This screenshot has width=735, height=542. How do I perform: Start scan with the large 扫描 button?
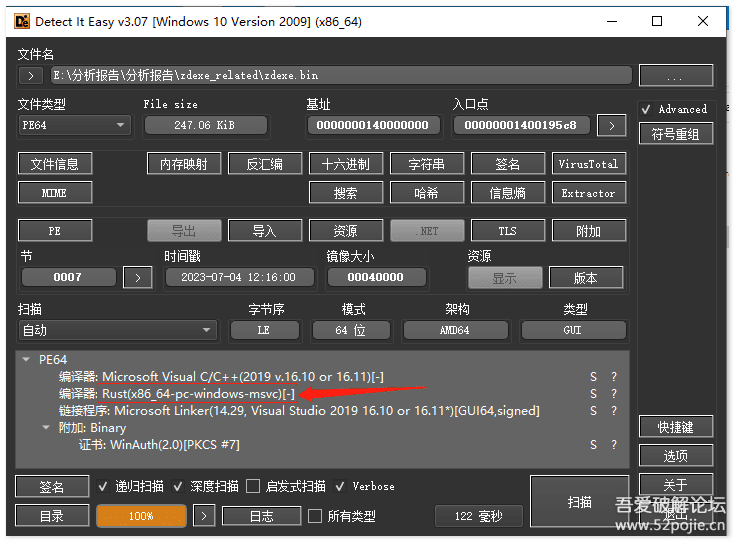pyautogui.click(x=579, y=502)
